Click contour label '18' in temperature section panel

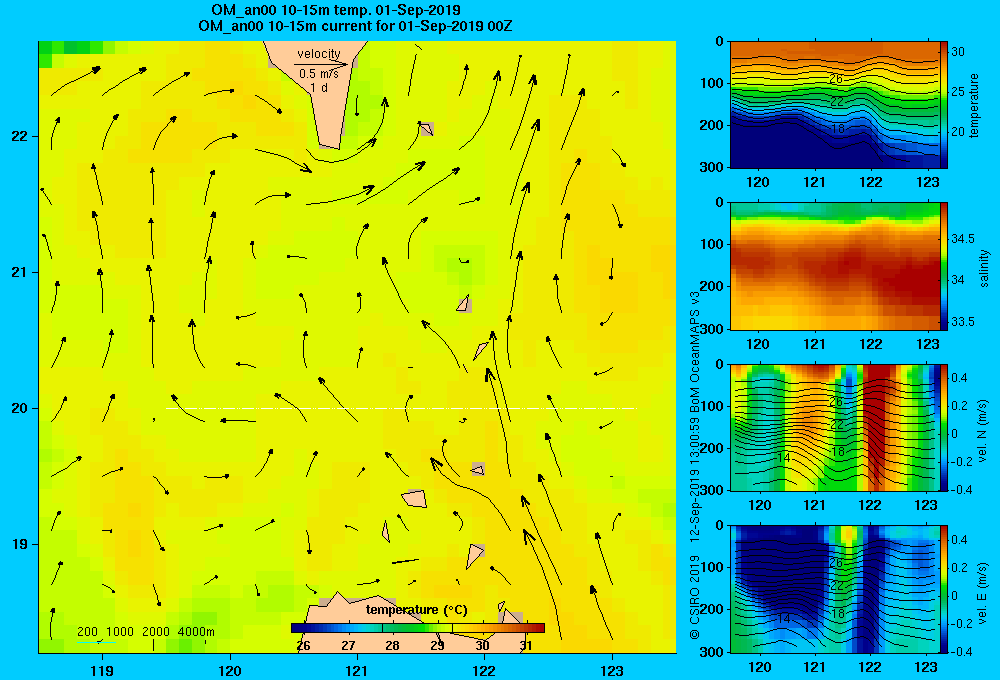click(838, 129)
